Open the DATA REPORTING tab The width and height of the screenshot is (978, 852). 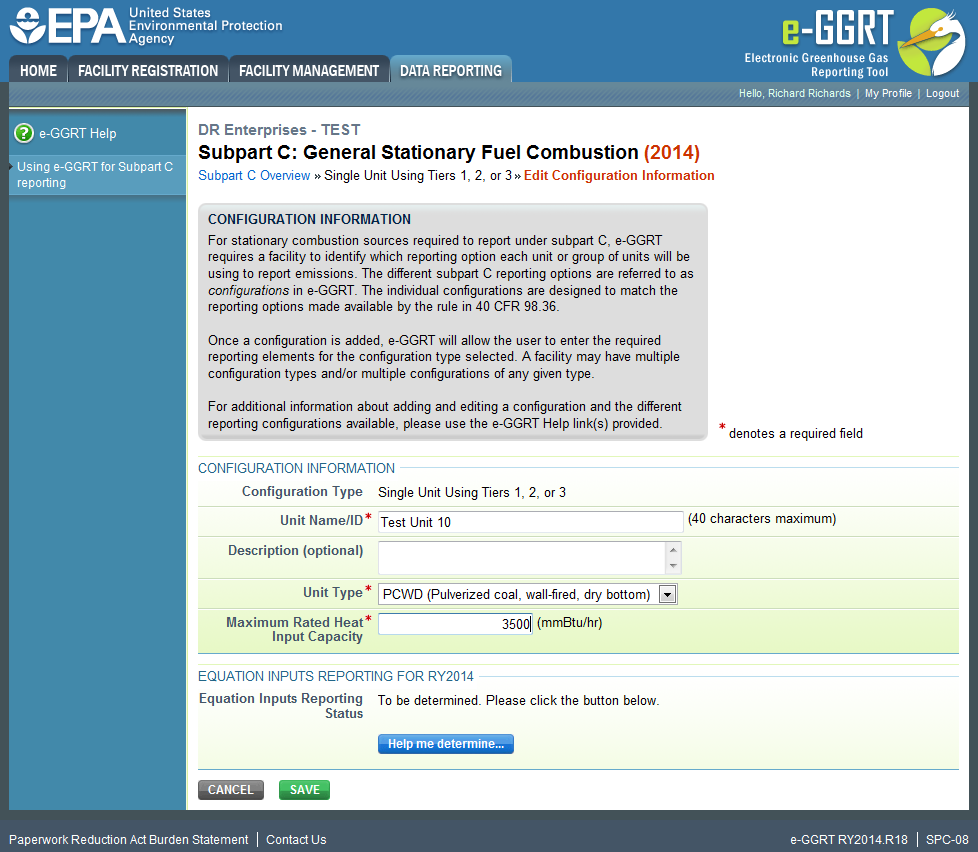point(451,70)
